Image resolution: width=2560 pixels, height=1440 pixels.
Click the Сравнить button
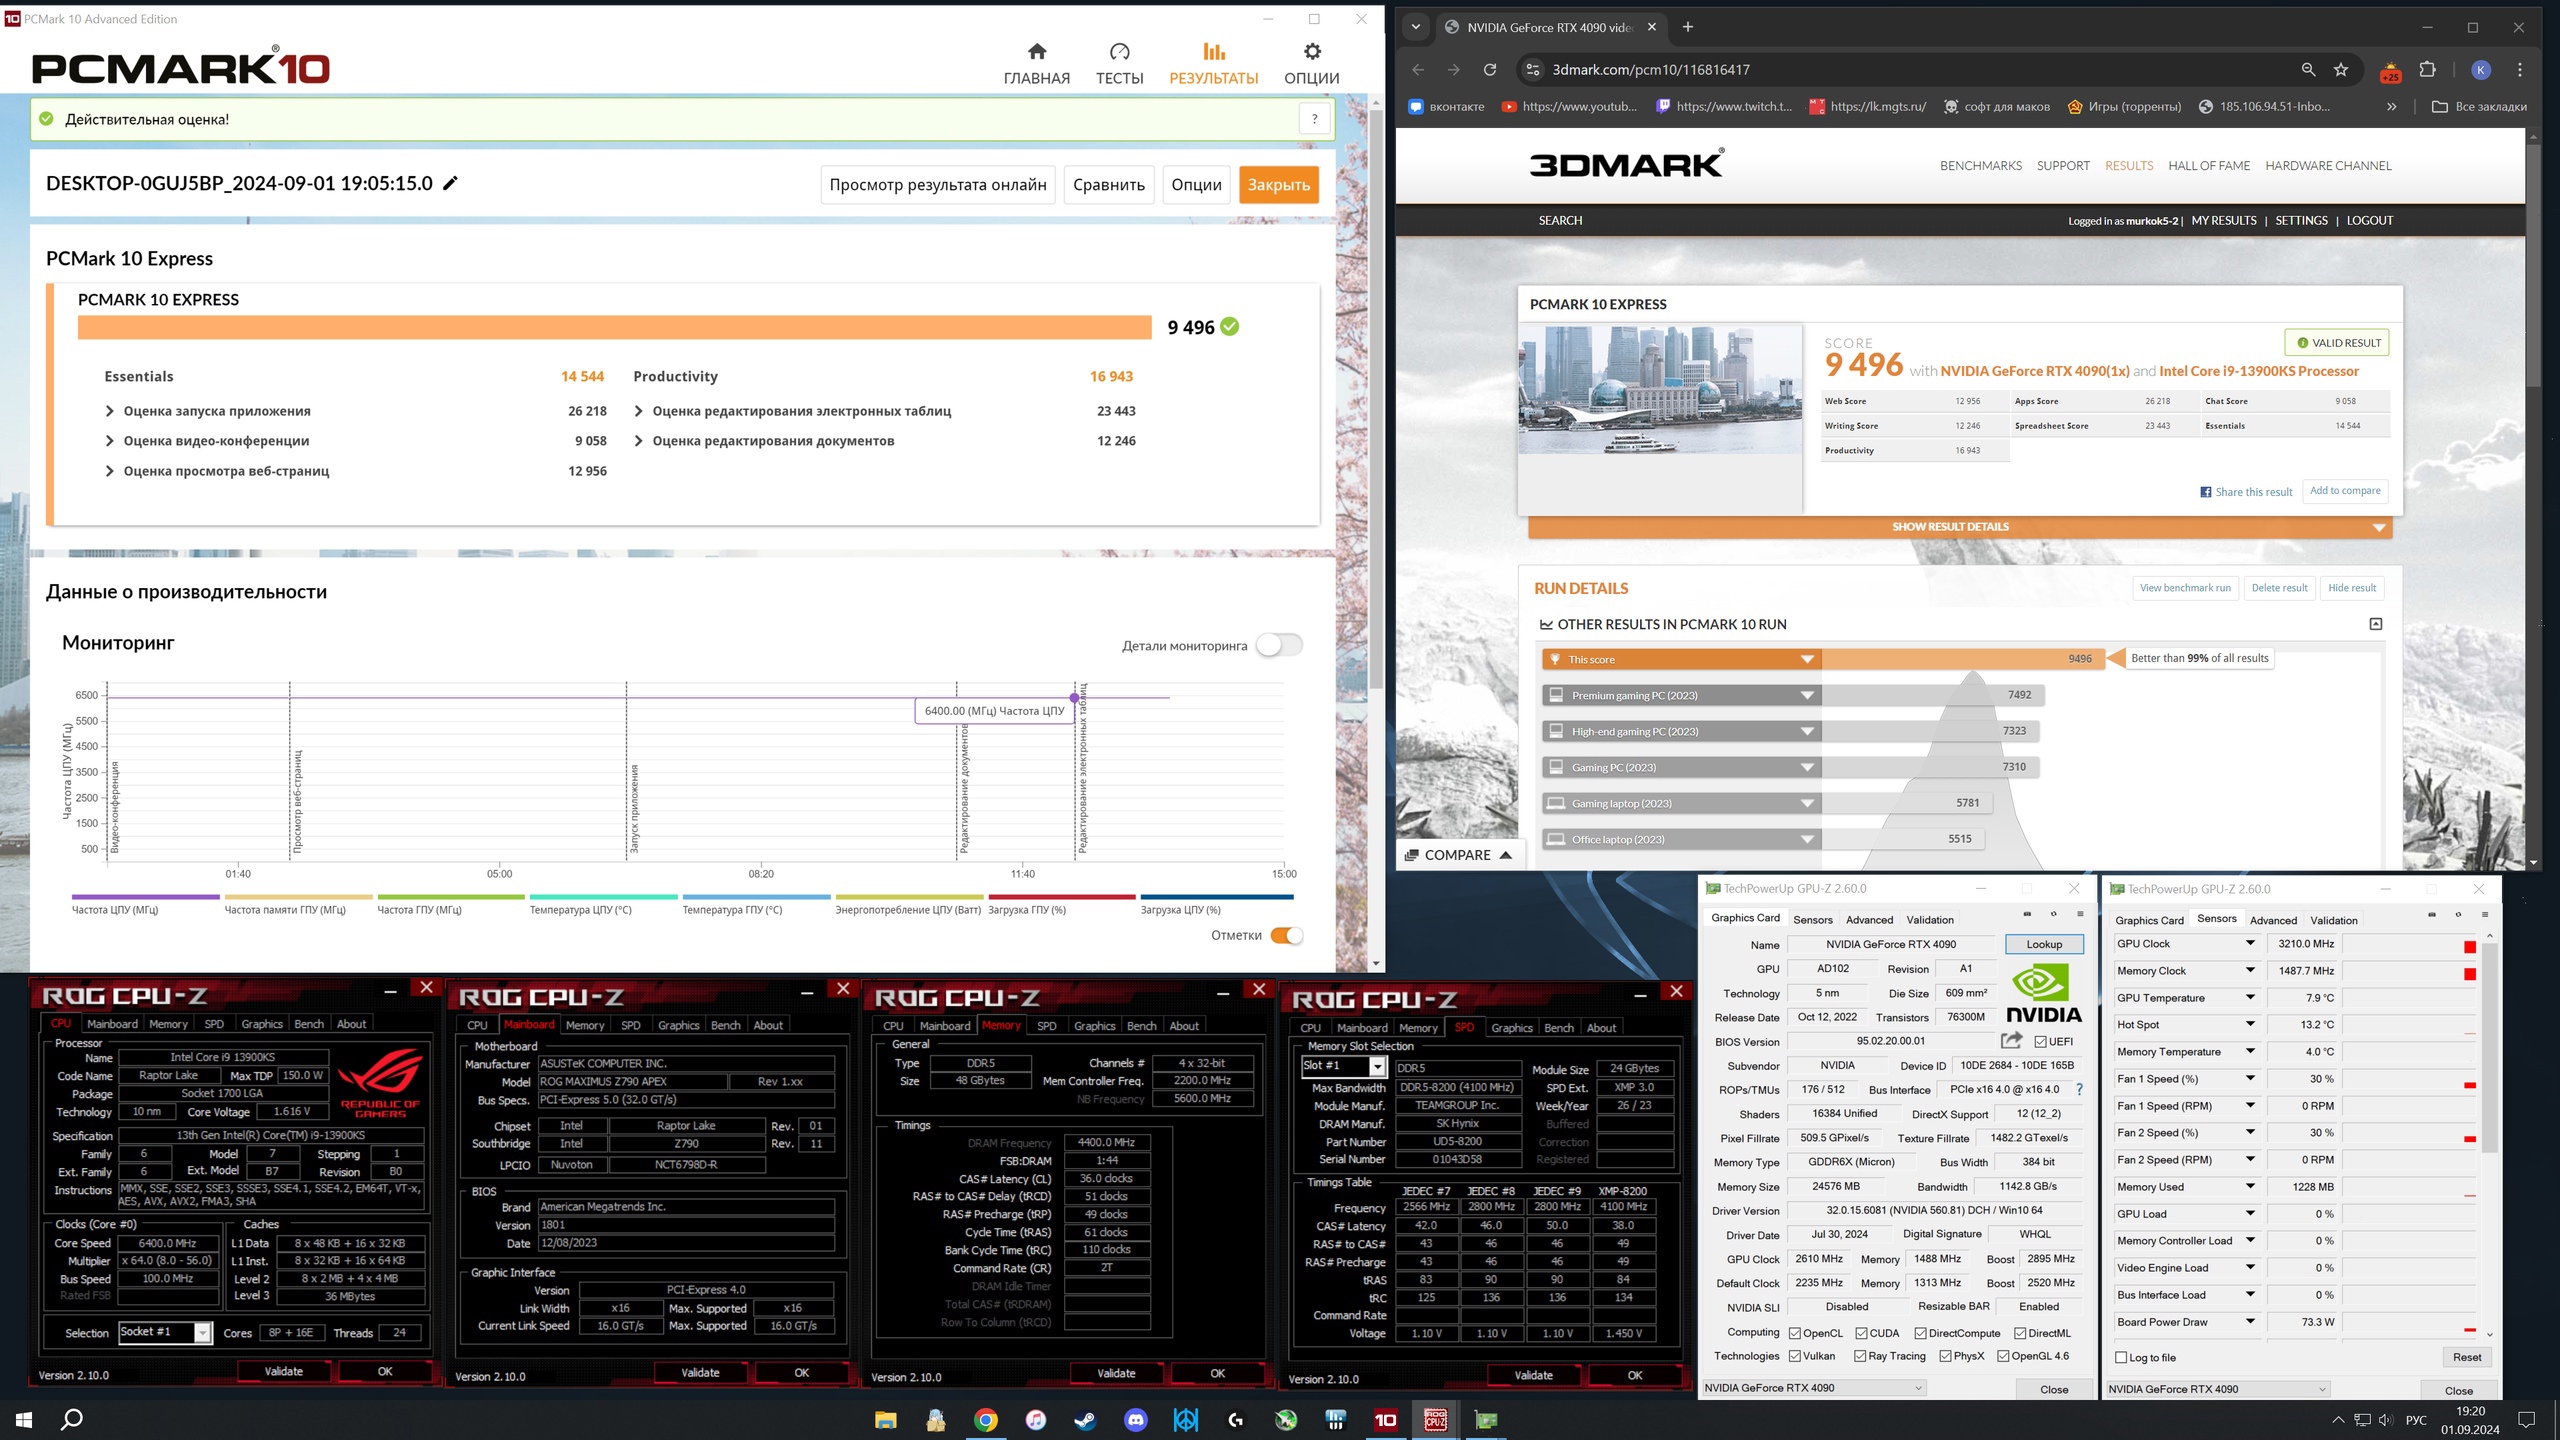click(x=1109, y=185)
